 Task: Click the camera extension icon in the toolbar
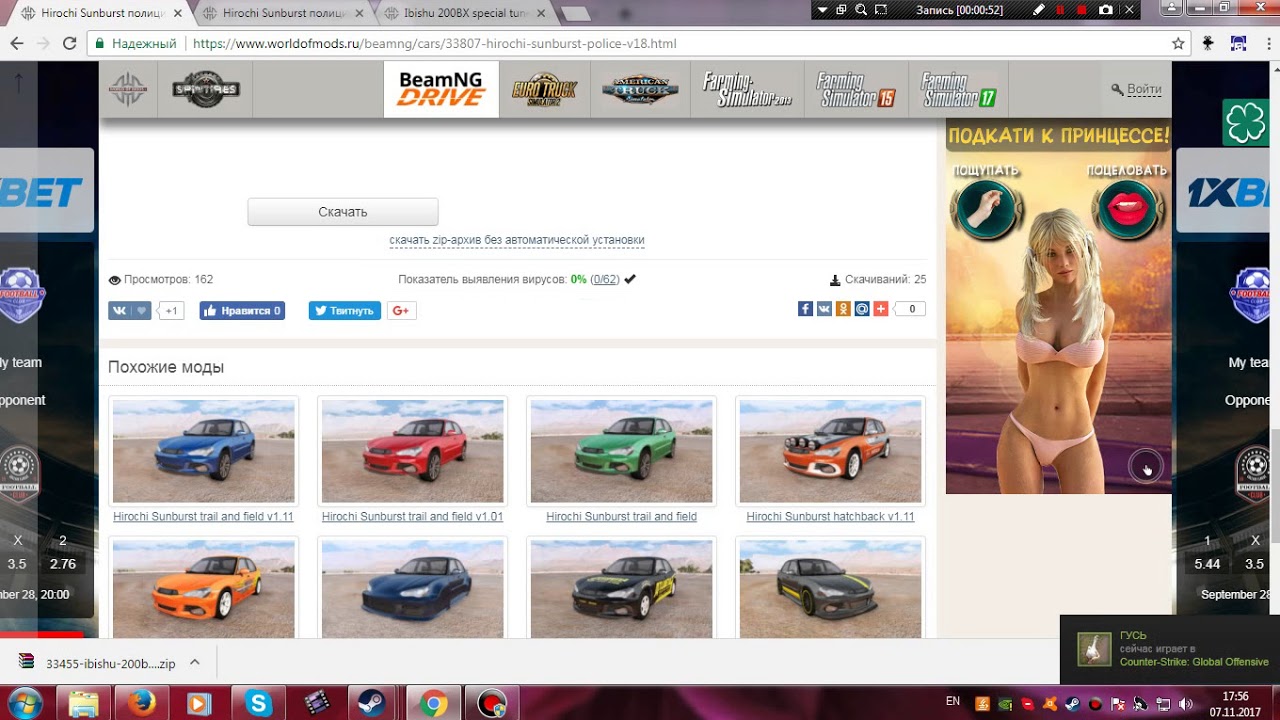click(x=1208, y=44)
